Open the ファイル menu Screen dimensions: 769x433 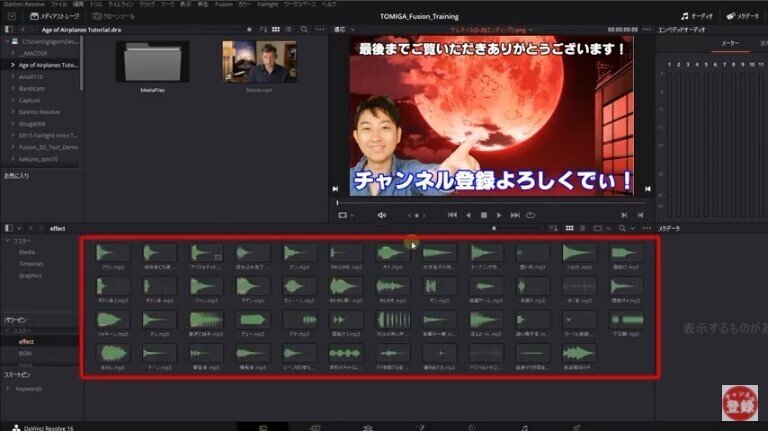[x=59, y=4]
